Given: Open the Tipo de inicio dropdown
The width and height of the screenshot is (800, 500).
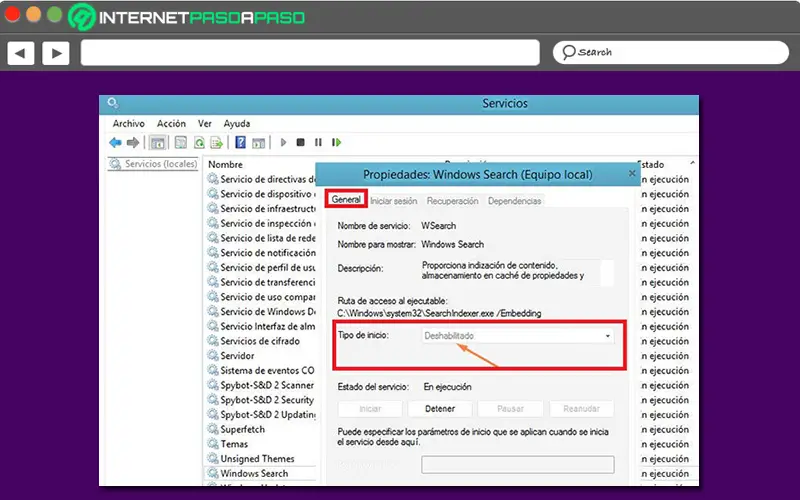Looking at the screenshot, I should coord(518,336).
